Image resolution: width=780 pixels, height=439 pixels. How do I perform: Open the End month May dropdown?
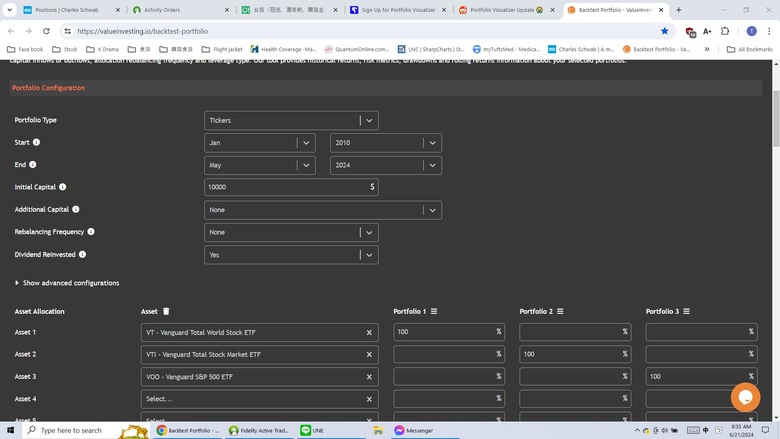tap(260, 165)
